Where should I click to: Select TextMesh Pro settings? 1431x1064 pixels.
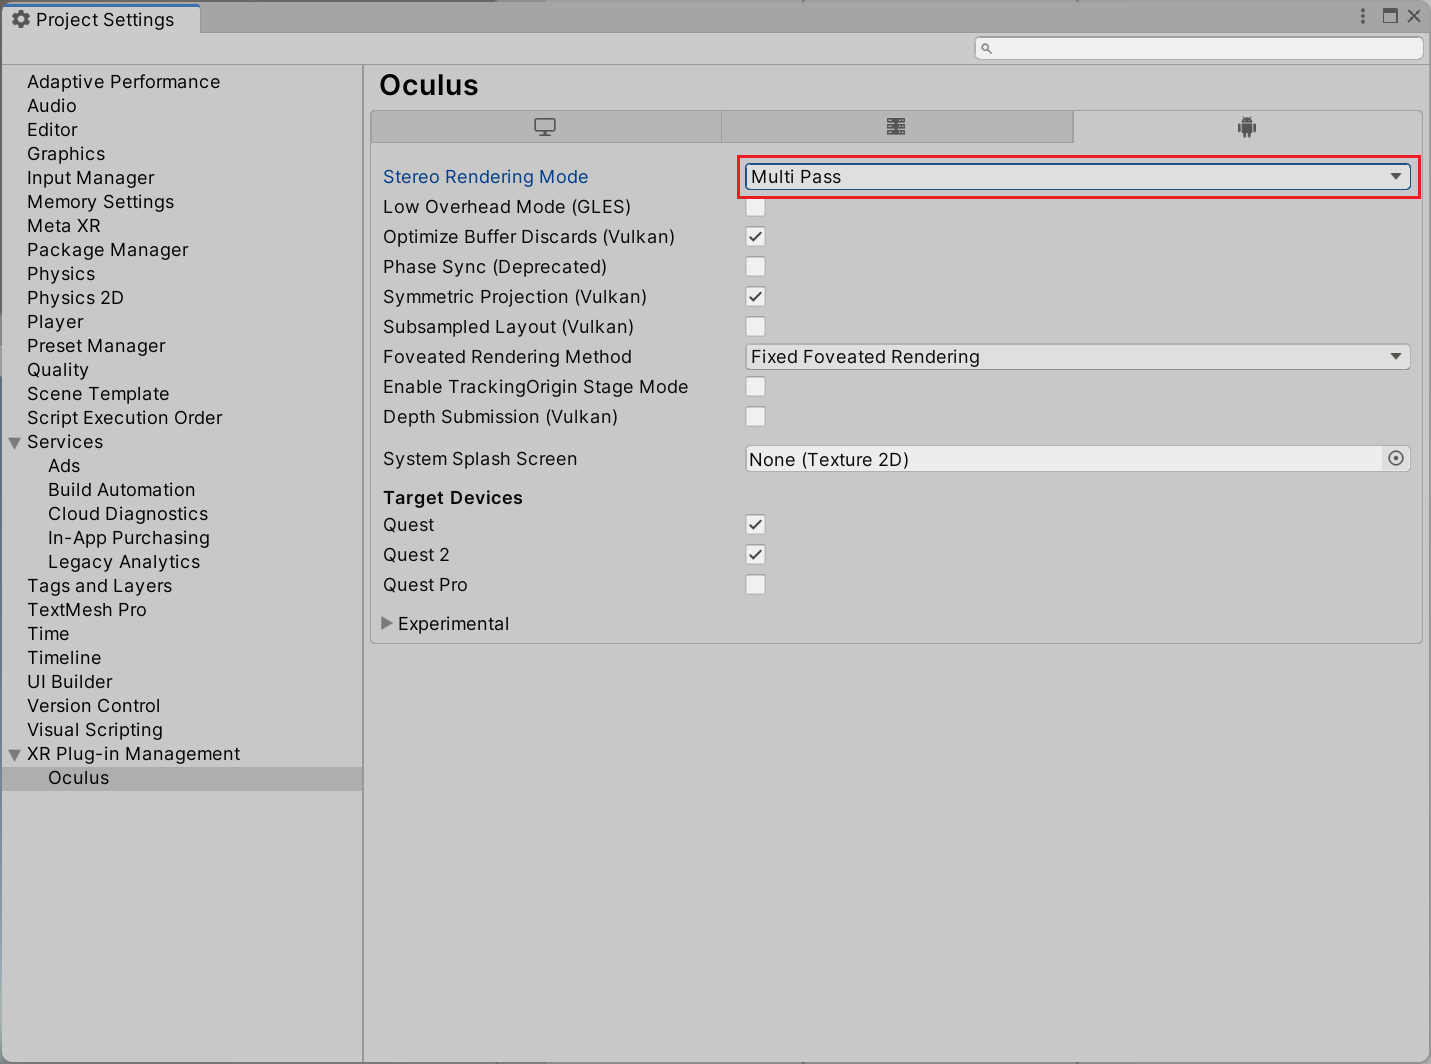tap(87, 610)
